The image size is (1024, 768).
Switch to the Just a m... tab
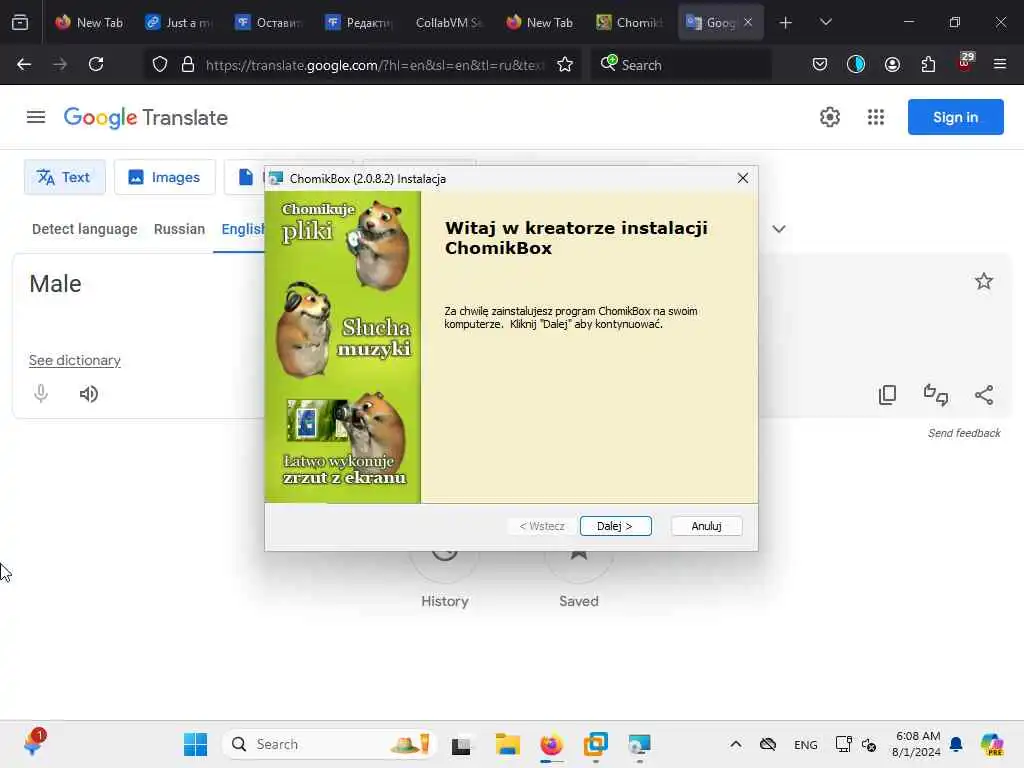(179, 22)
